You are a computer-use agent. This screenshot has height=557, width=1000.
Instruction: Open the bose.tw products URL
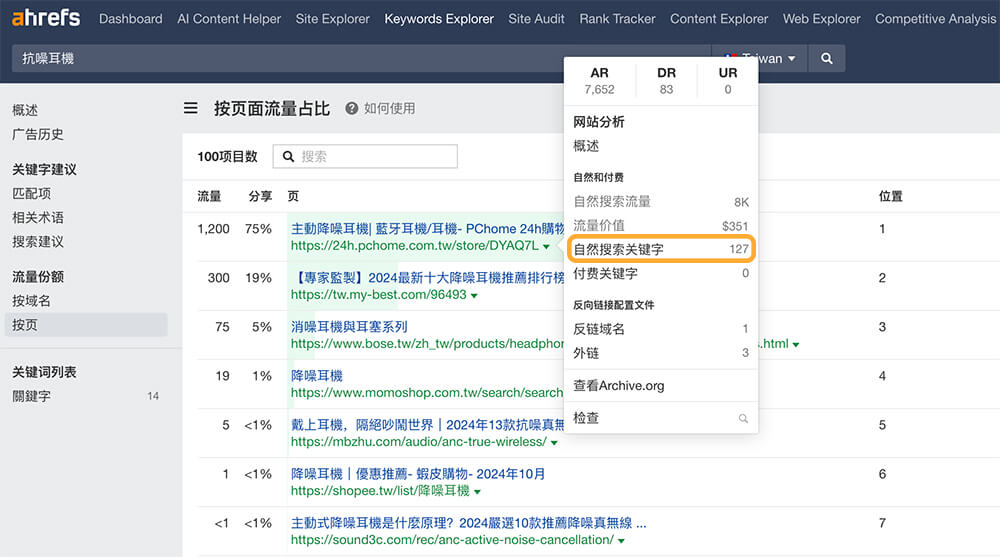click(427, 344)
